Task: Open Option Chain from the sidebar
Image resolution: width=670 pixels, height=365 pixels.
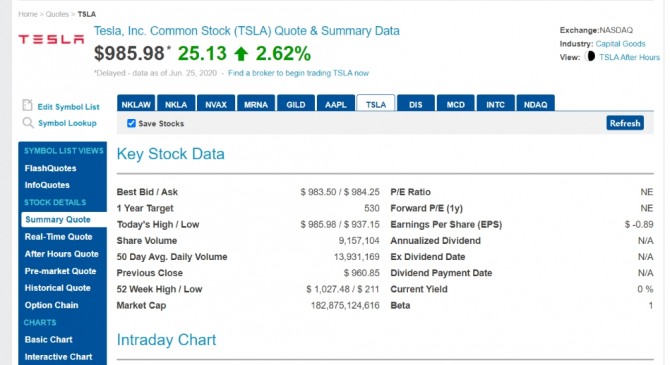Action: coord(51,305)
